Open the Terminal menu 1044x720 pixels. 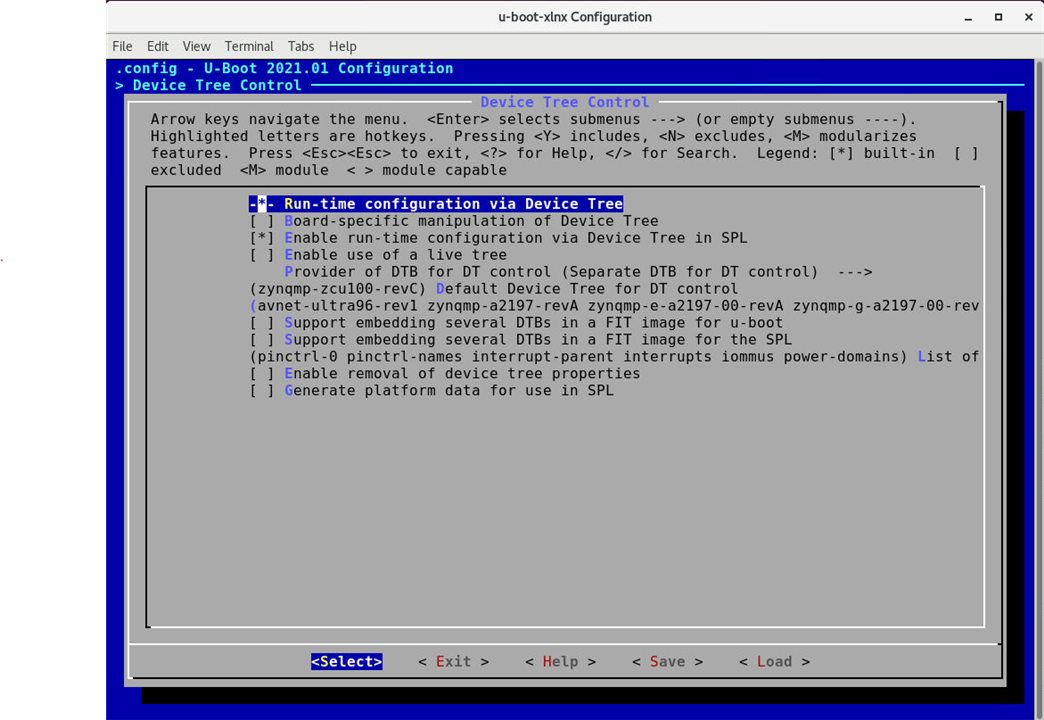click(249, 46)
